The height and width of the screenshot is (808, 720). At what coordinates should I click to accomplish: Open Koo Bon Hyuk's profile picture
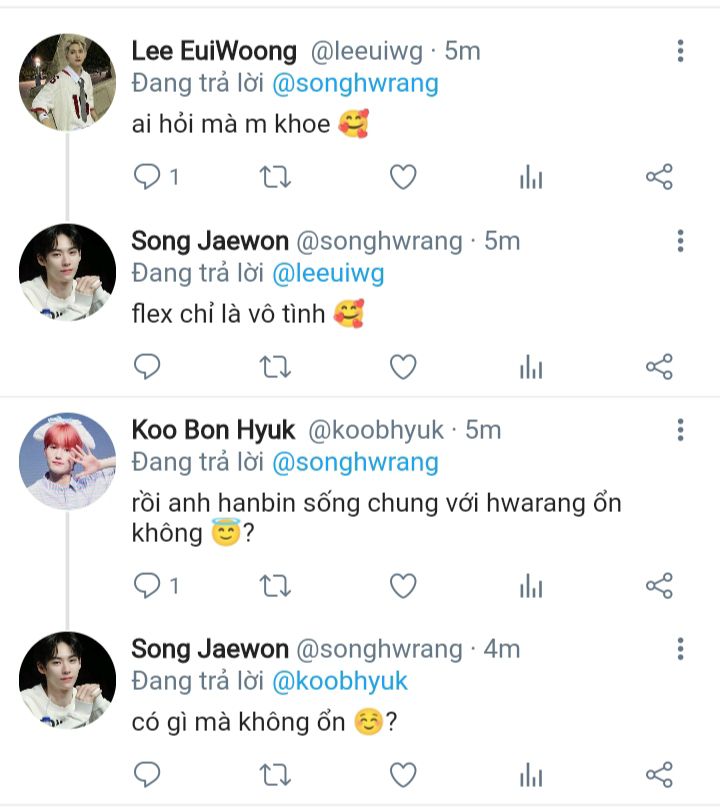pyautogui.click(x=67, y=460)
